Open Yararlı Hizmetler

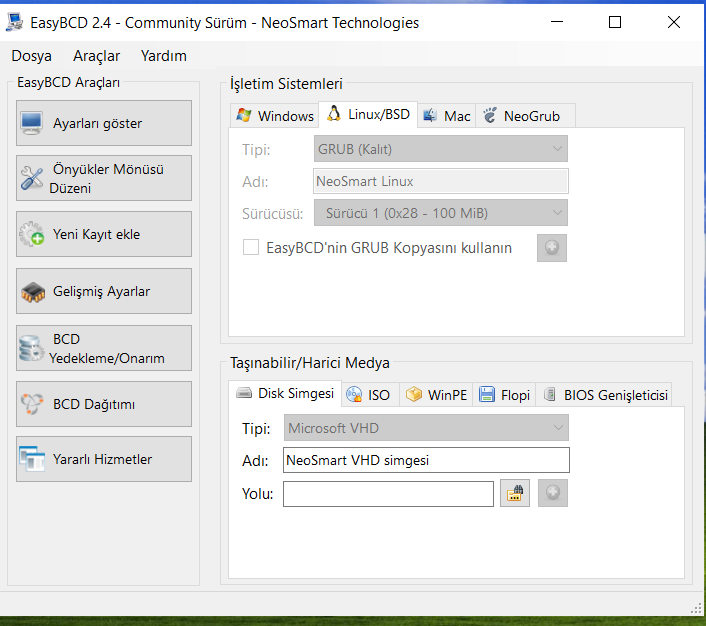click(x=104, y=459)
